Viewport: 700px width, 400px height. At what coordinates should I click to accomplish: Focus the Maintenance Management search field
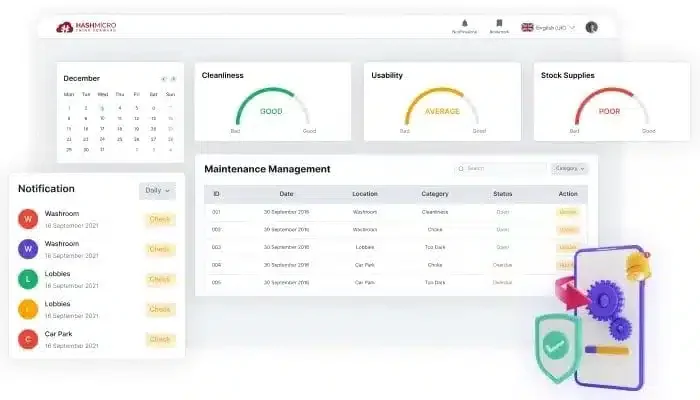[x=500, y=169]
